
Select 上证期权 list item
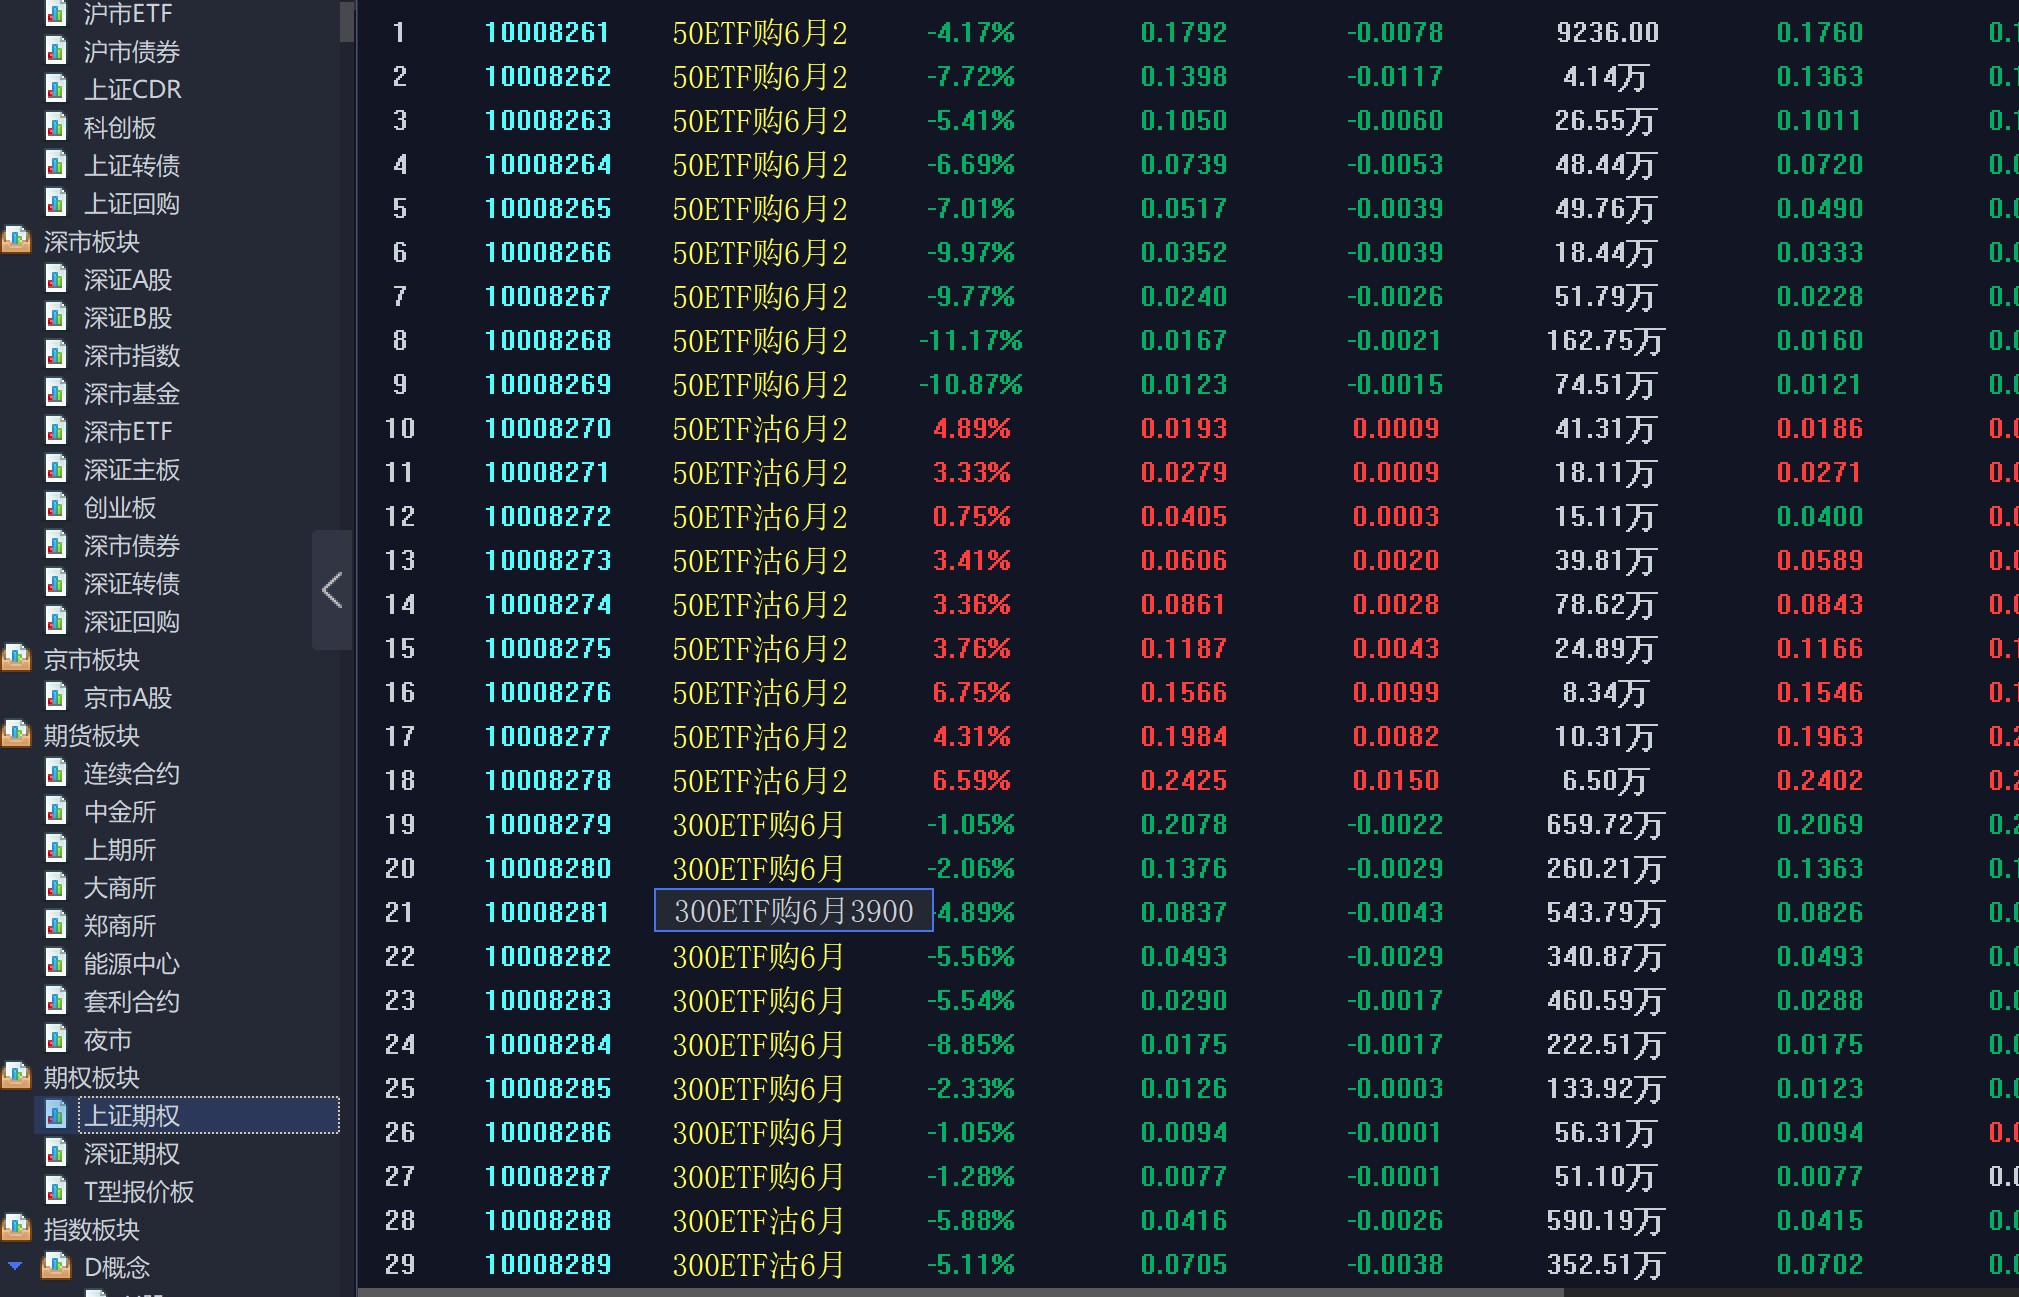tap(131, 1116)
